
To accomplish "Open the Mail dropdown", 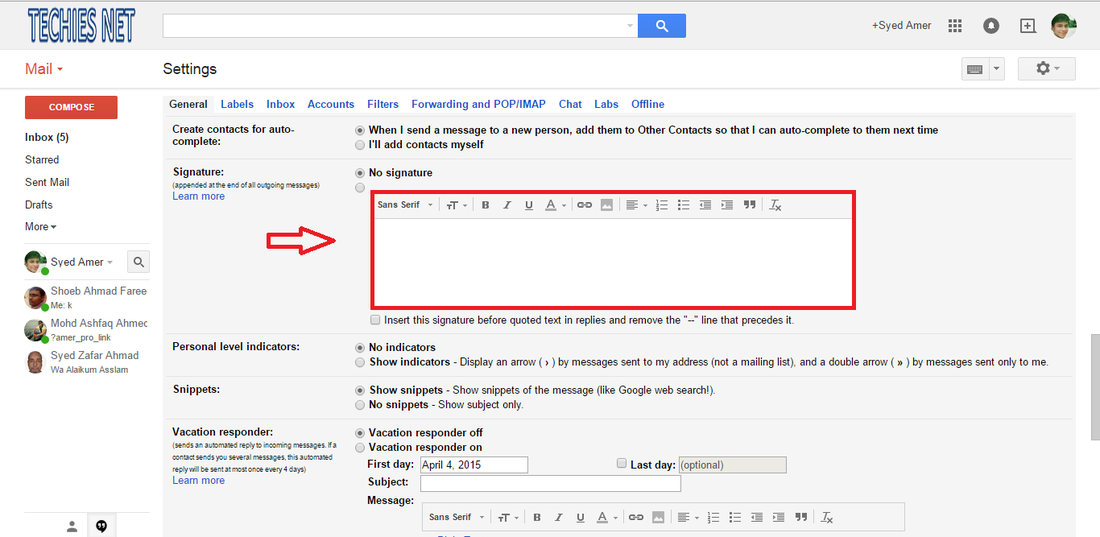I will point(44,69).
